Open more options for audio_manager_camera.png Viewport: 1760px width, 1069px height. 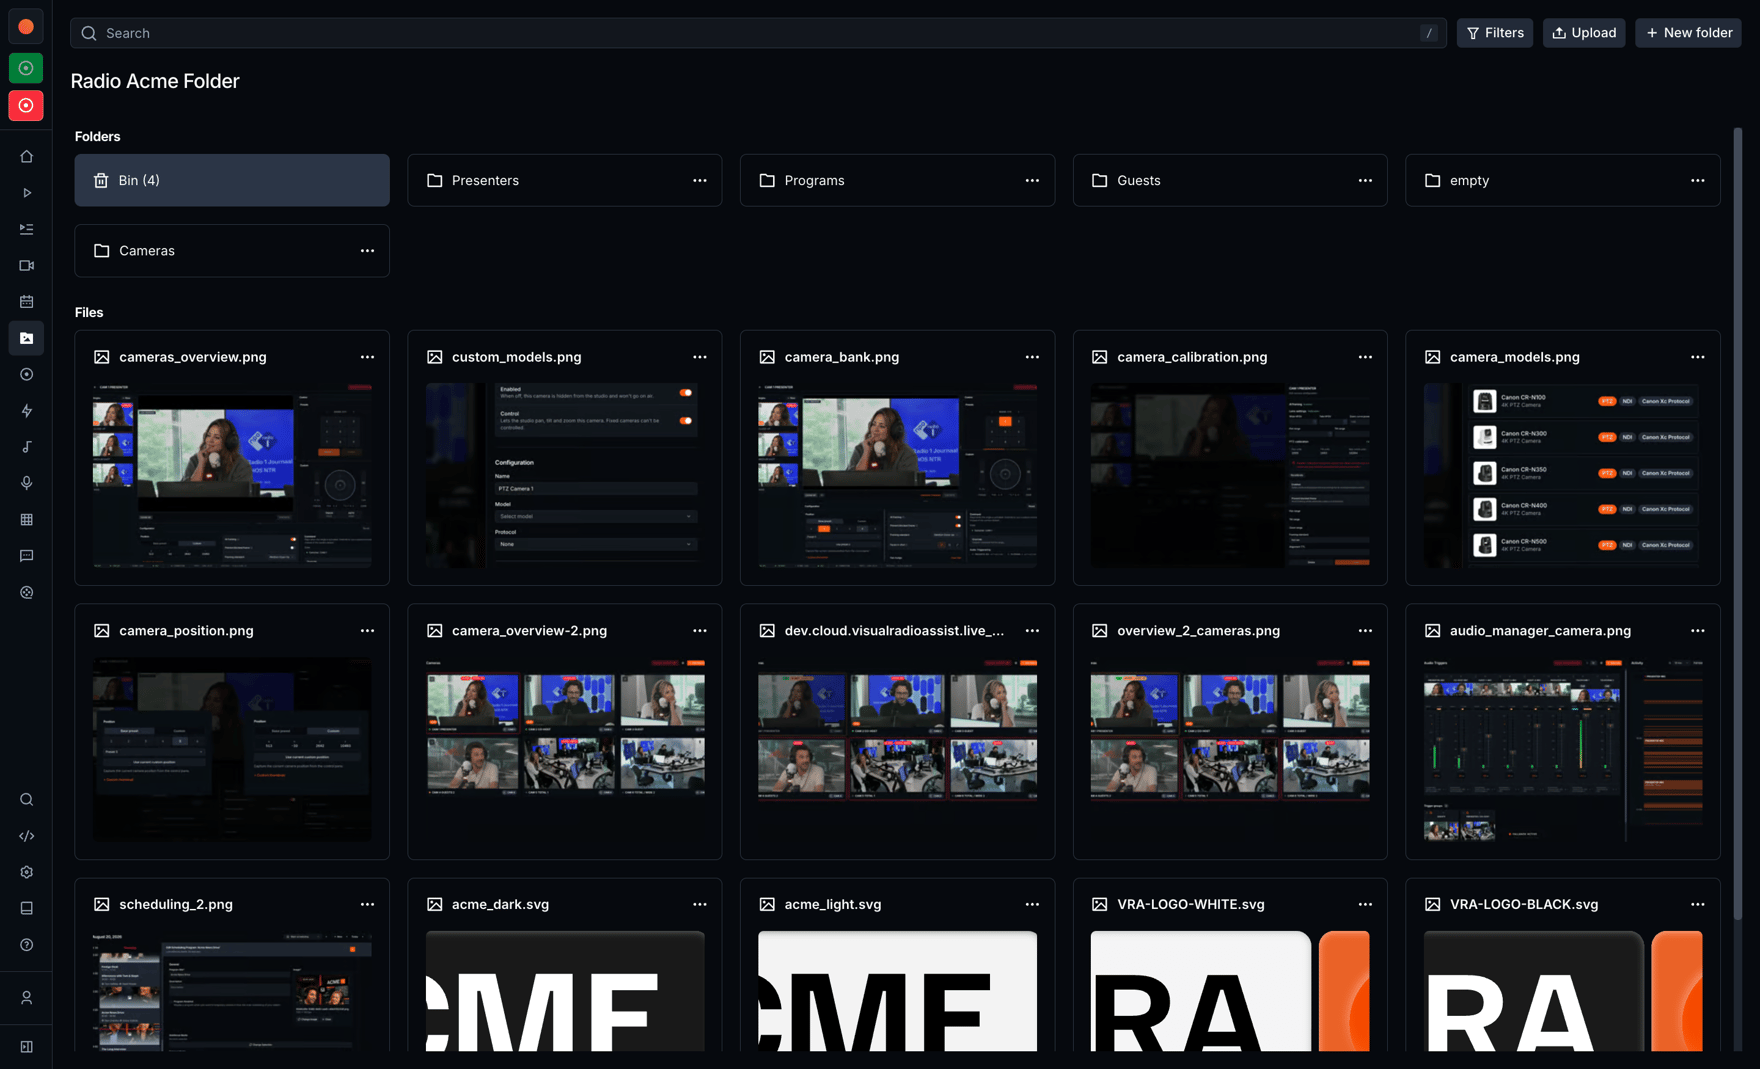coord(1698,631)
